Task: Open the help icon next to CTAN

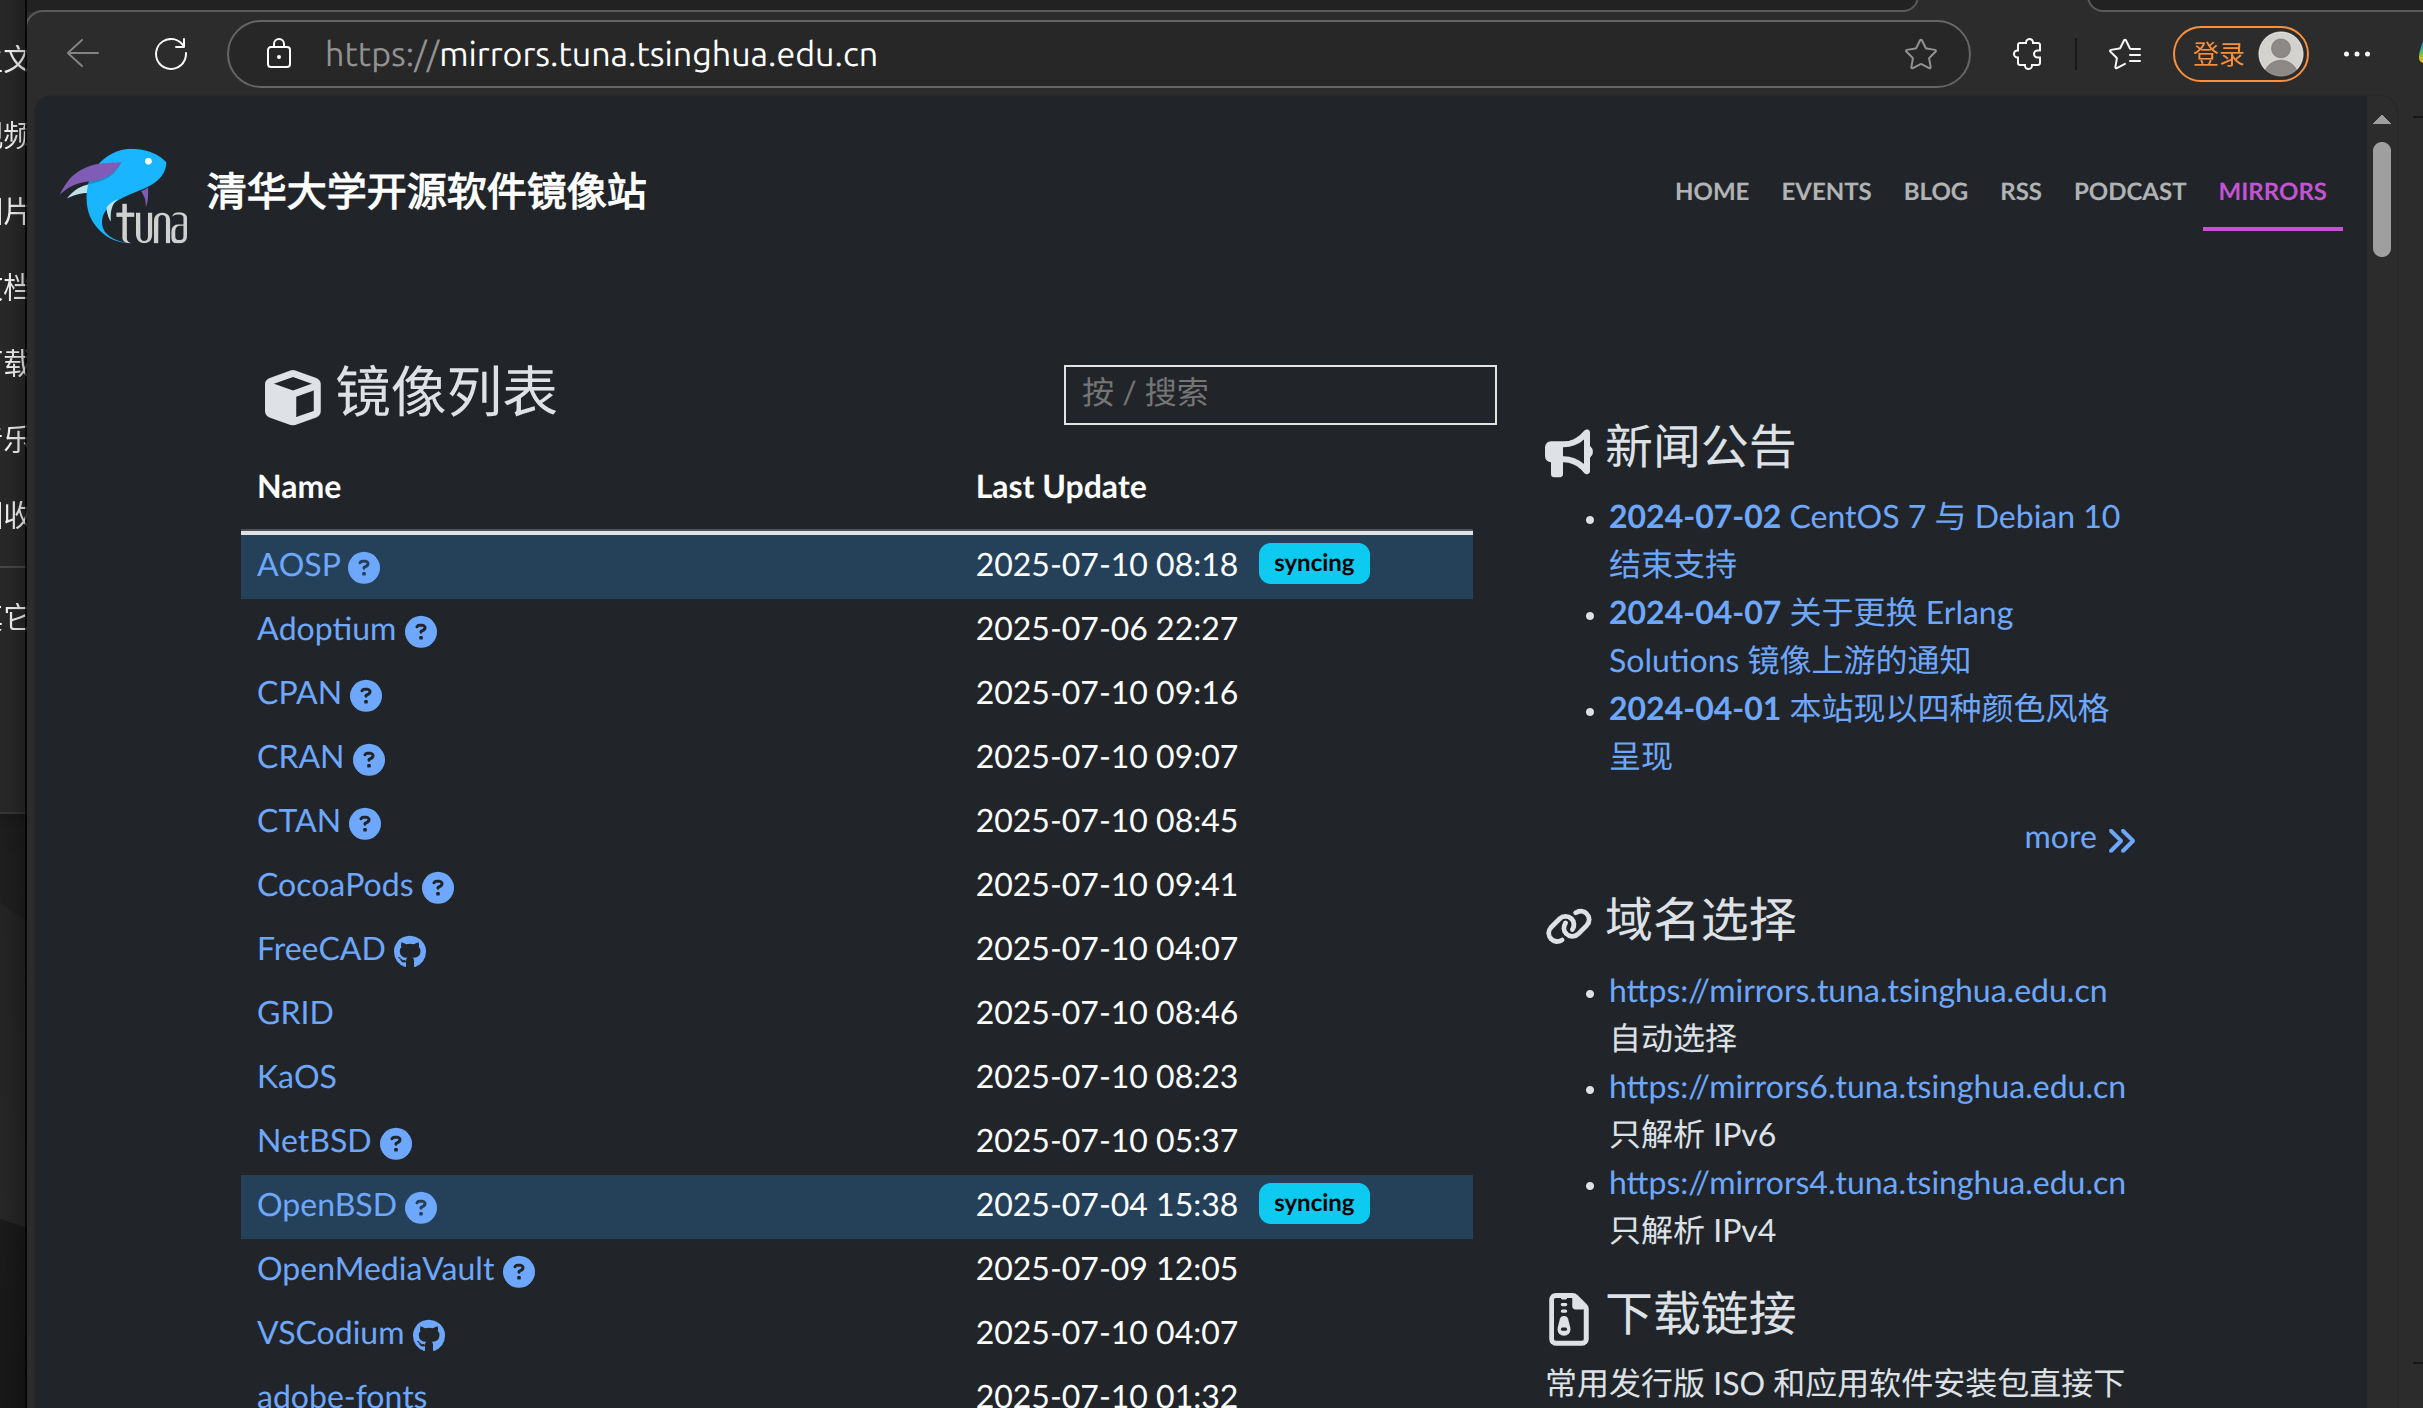Action: [x=365, y=824]
